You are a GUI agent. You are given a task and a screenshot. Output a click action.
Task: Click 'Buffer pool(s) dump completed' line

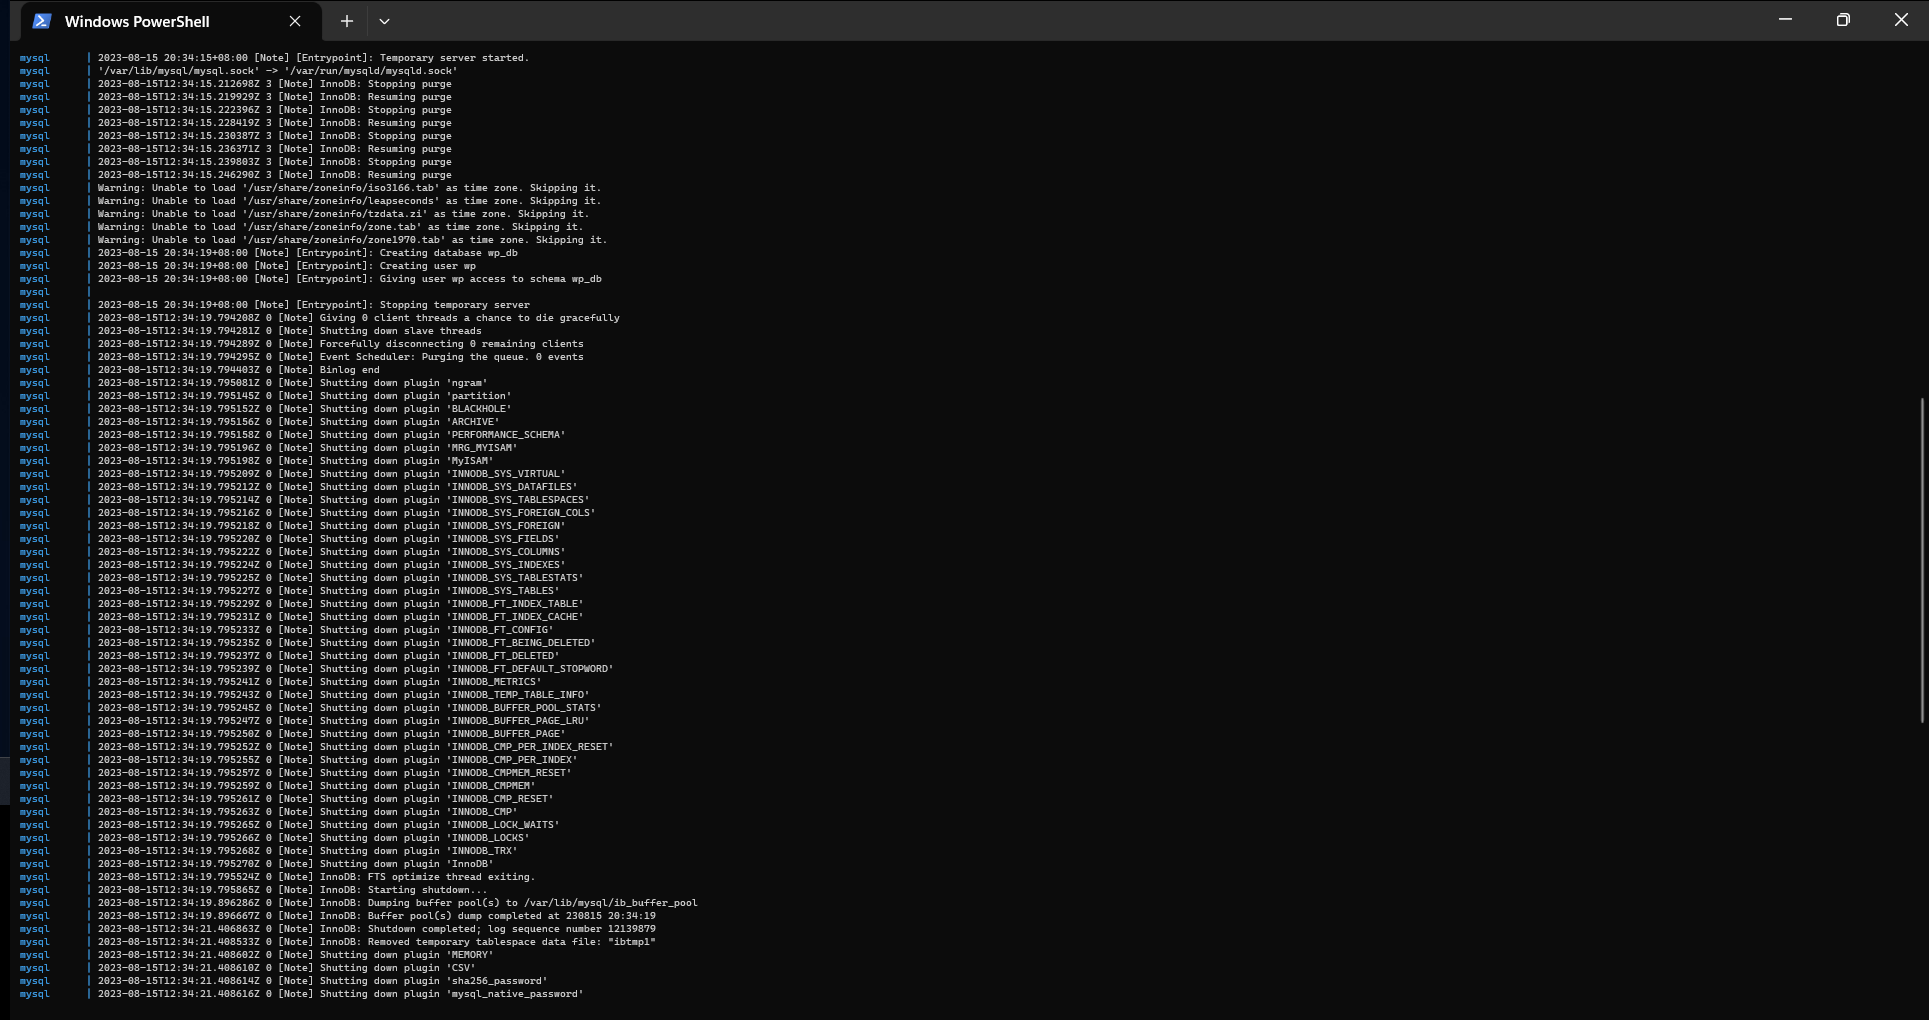376,916
